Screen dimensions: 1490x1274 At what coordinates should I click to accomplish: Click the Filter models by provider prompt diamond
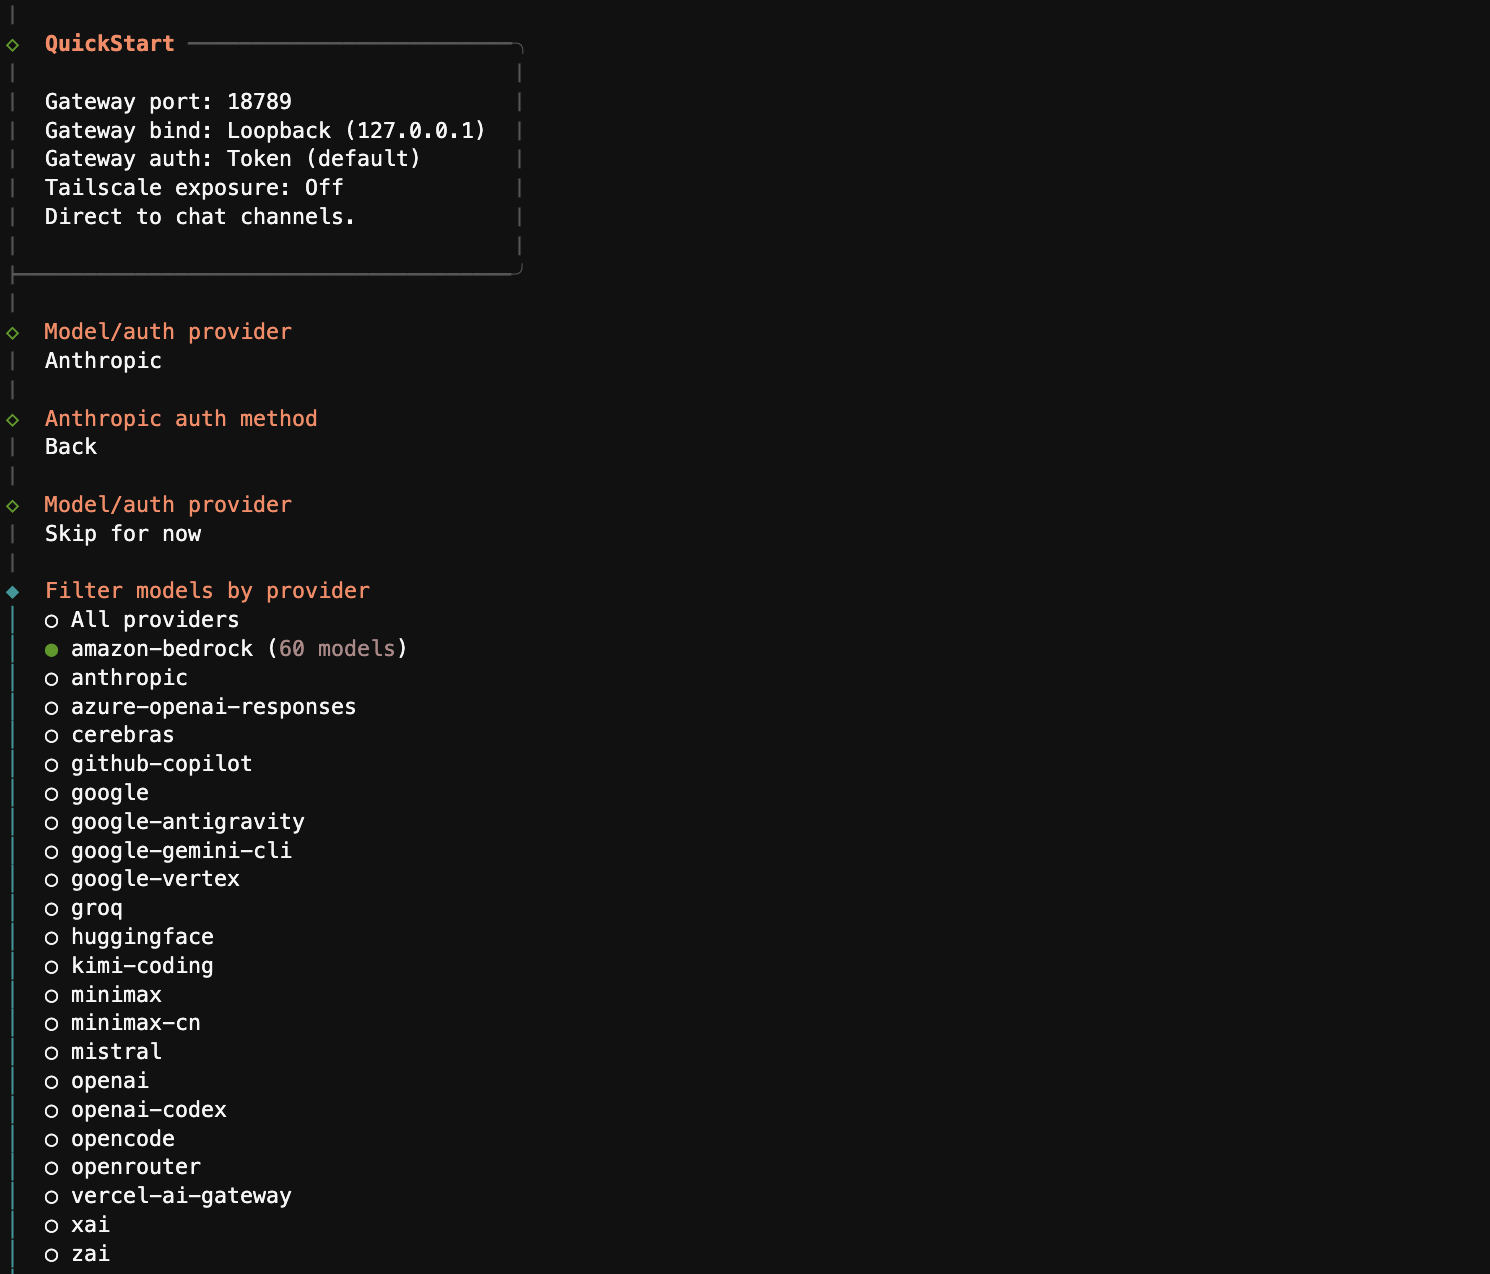13,592
